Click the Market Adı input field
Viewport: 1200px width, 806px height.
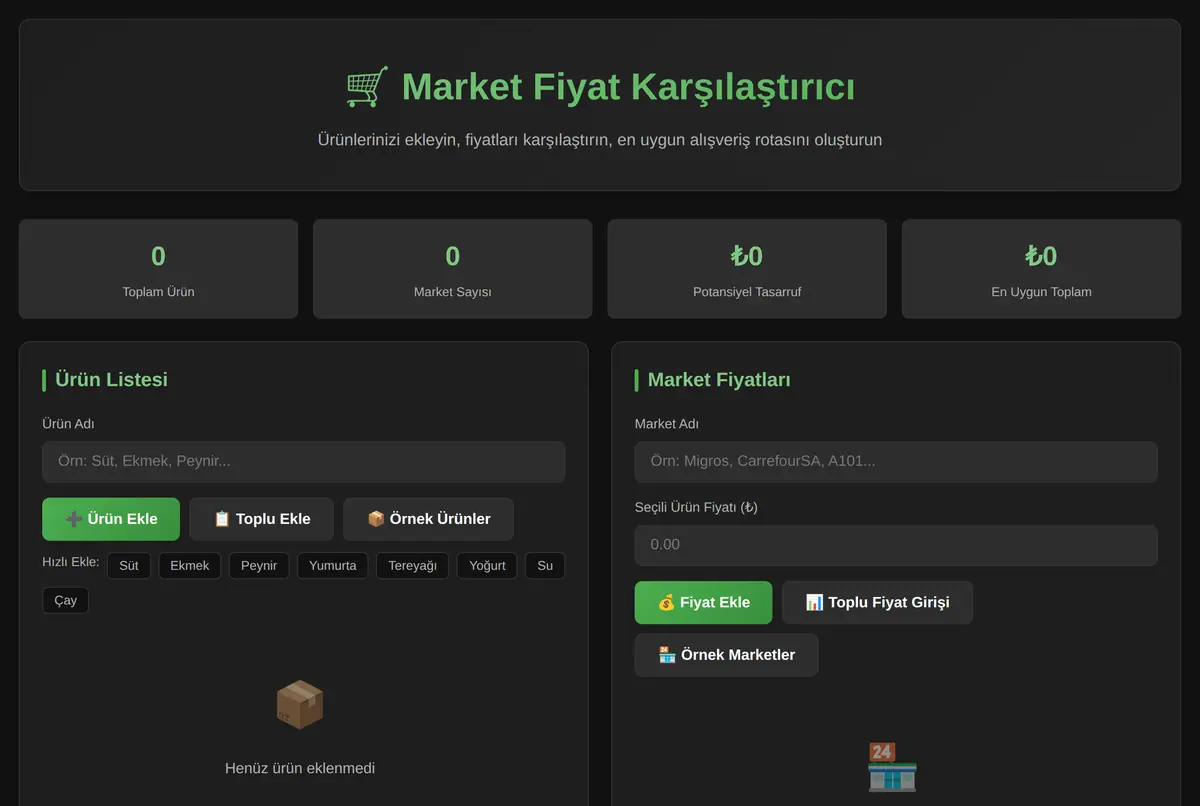coord(896,462)
